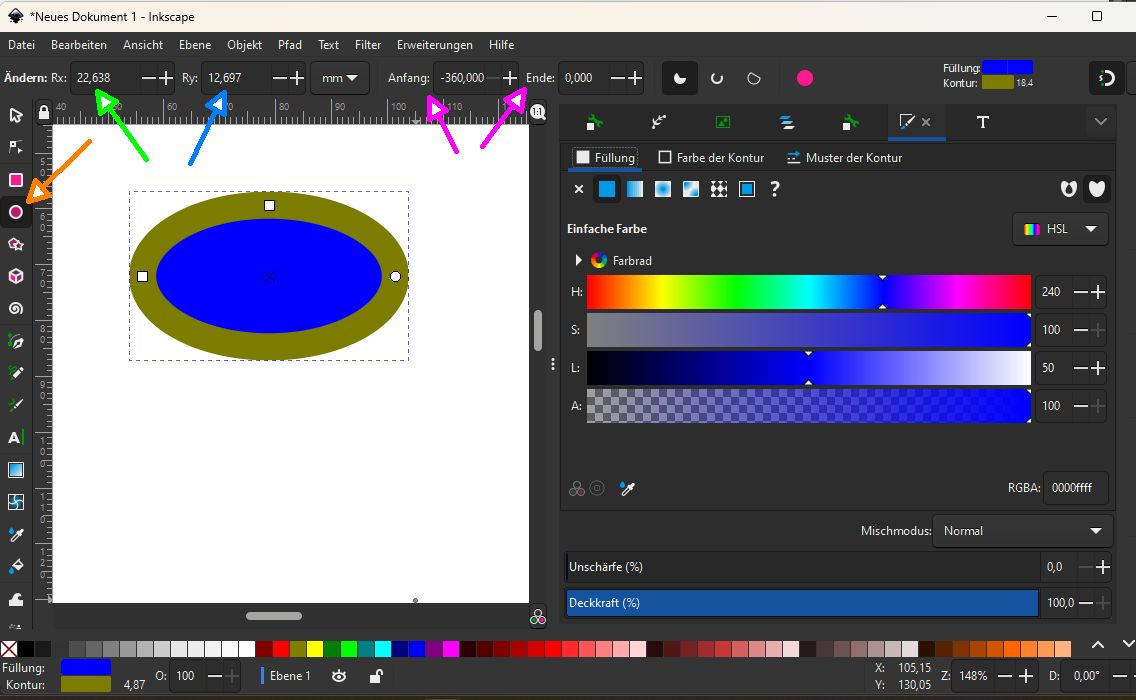Switch to Muster der Kontur tab
The width and height of the screenshot is (1136, 700).
[x=845, y=157]
